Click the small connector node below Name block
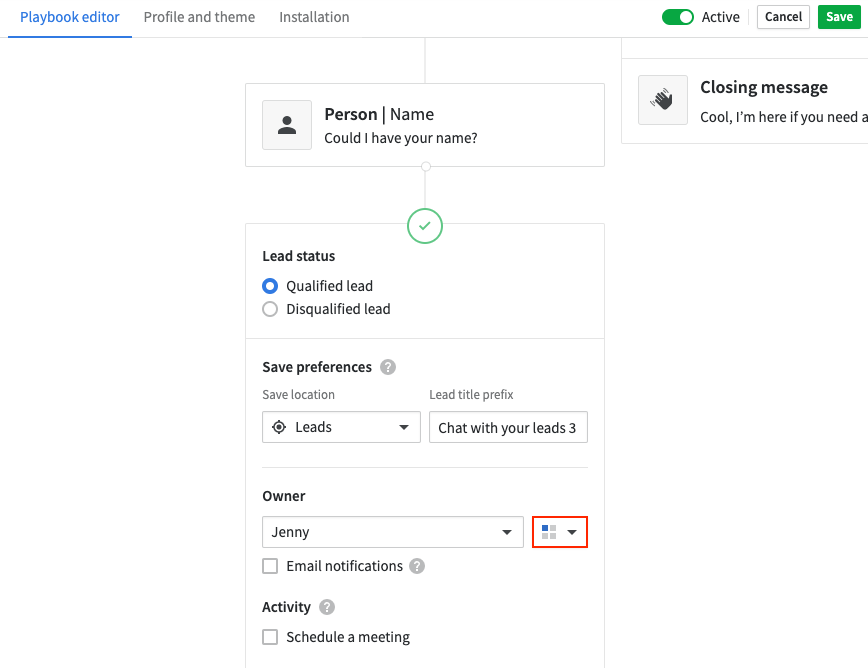The height and width of the screenshot is (668, 868). coord(425,167)
